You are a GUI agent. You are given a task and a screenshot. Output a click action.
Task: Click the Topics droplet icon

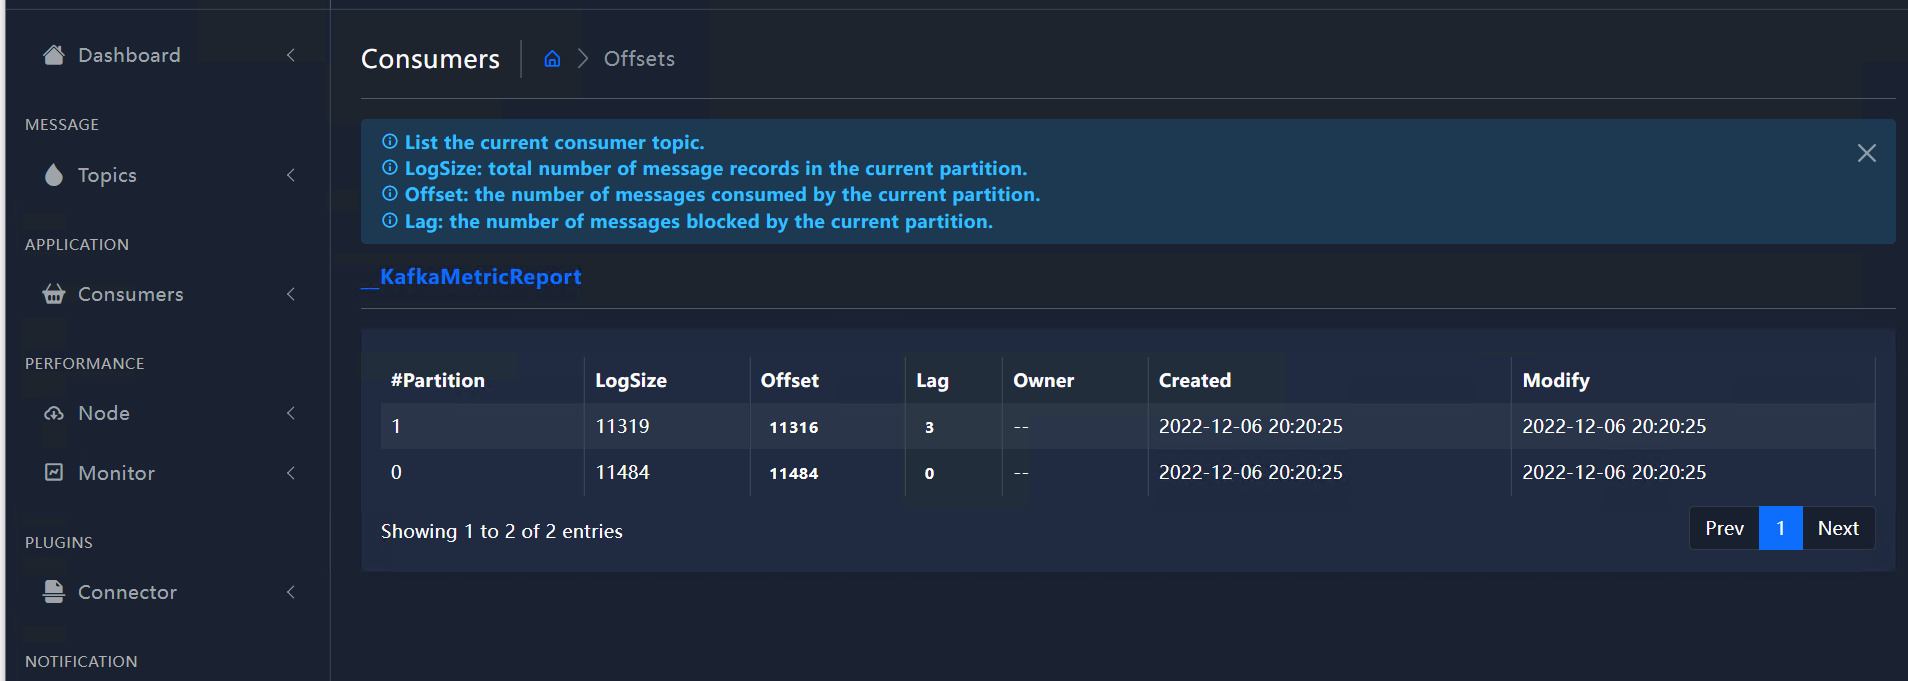tap(54, 175)
